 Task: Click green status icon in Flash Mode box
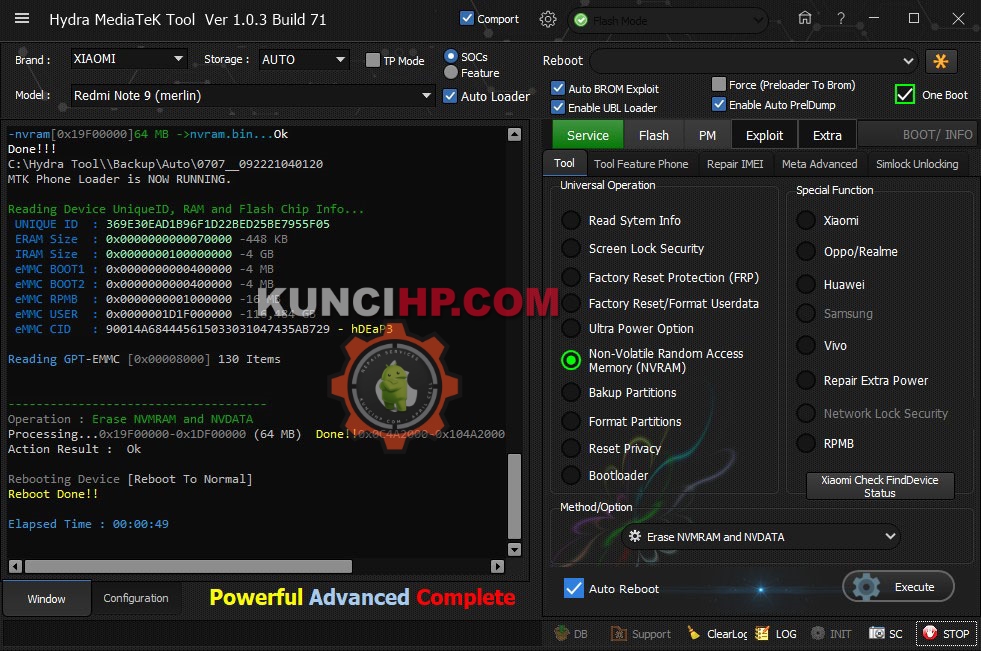[x=581, y=21]
